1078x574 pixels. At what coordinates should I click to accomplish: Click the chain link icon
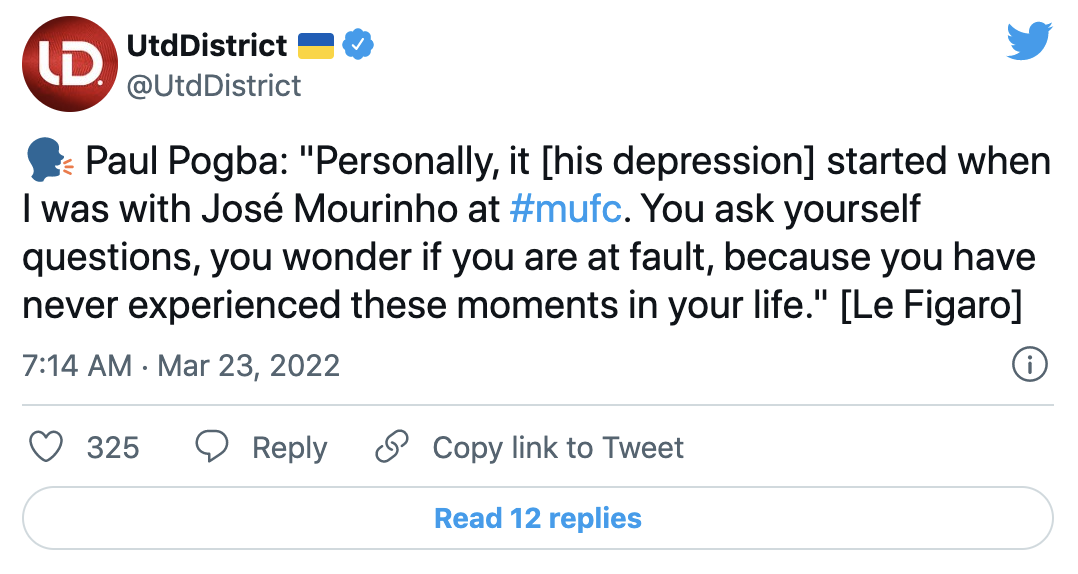391,447
